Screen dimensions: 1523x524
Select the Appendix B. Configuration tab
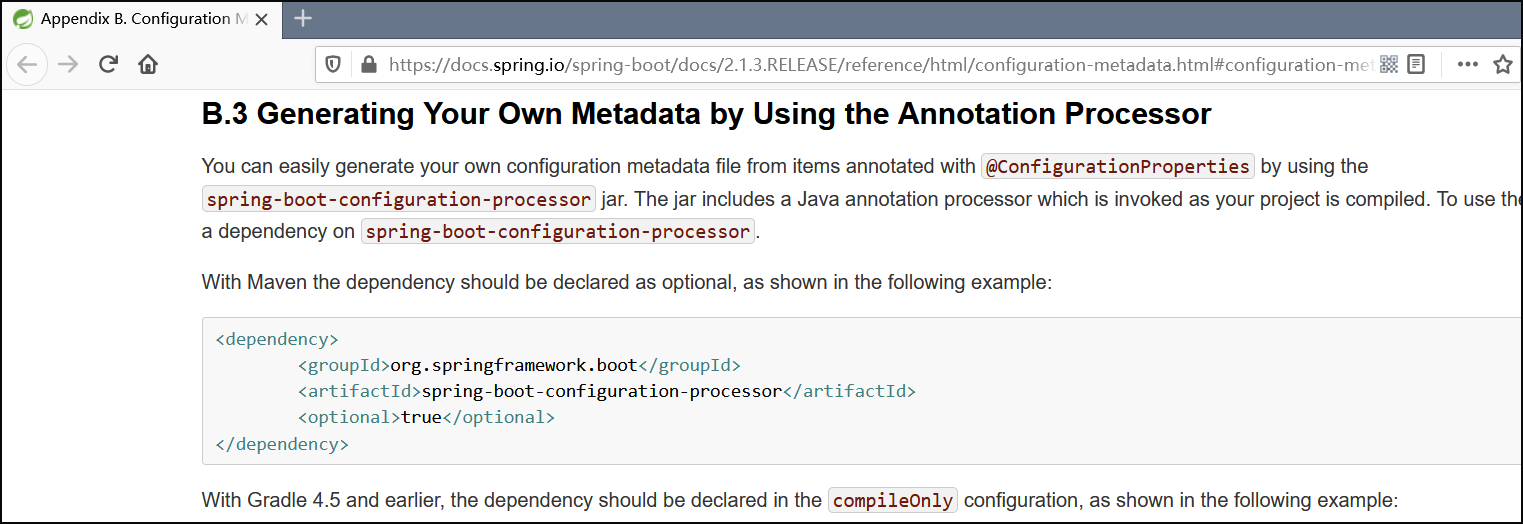140,18
